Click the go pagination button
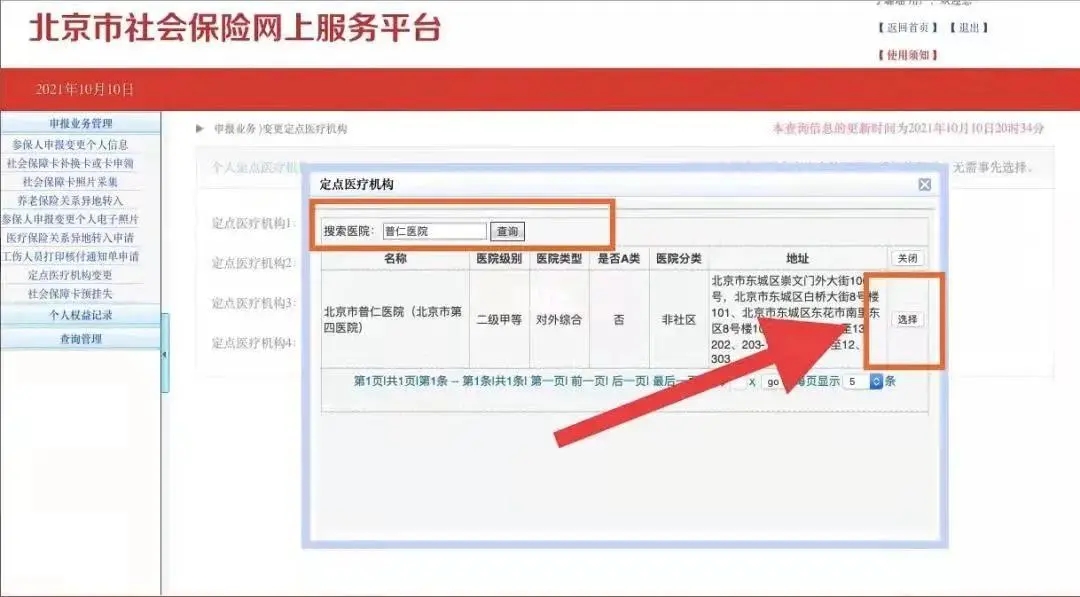This screenshot has height=597, width=1080. [x=773, y=381]
